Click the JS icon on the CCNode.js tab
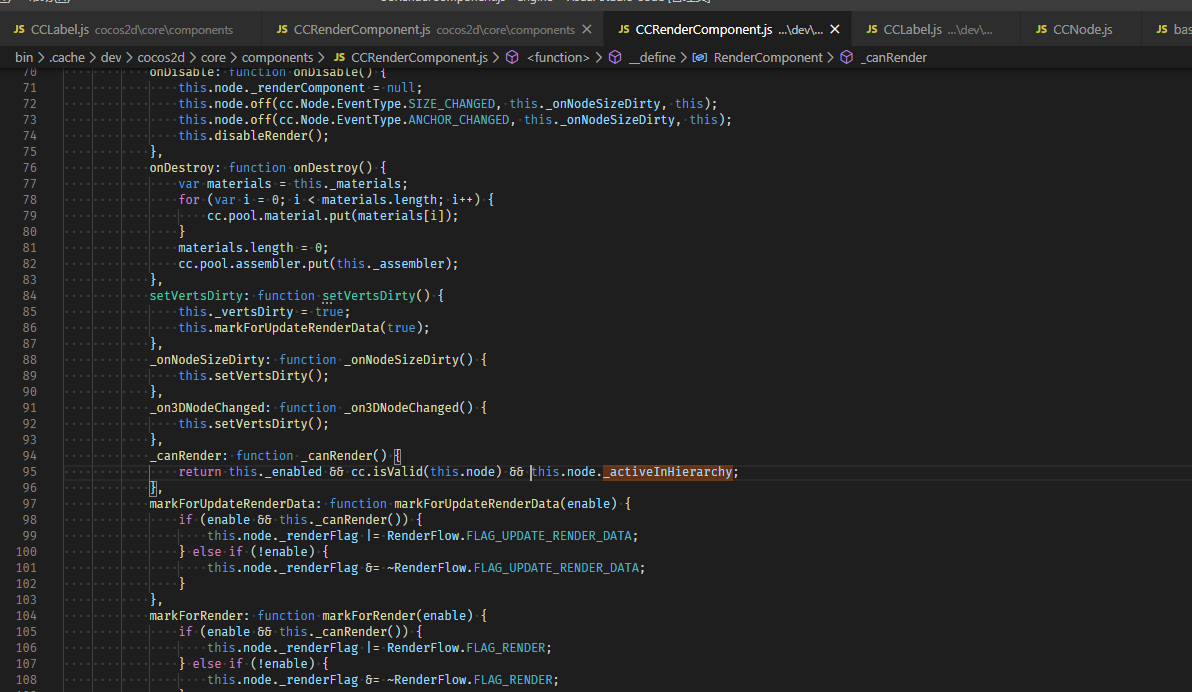The width and height of the screenshot is (1192, 692). (1039, 30)
